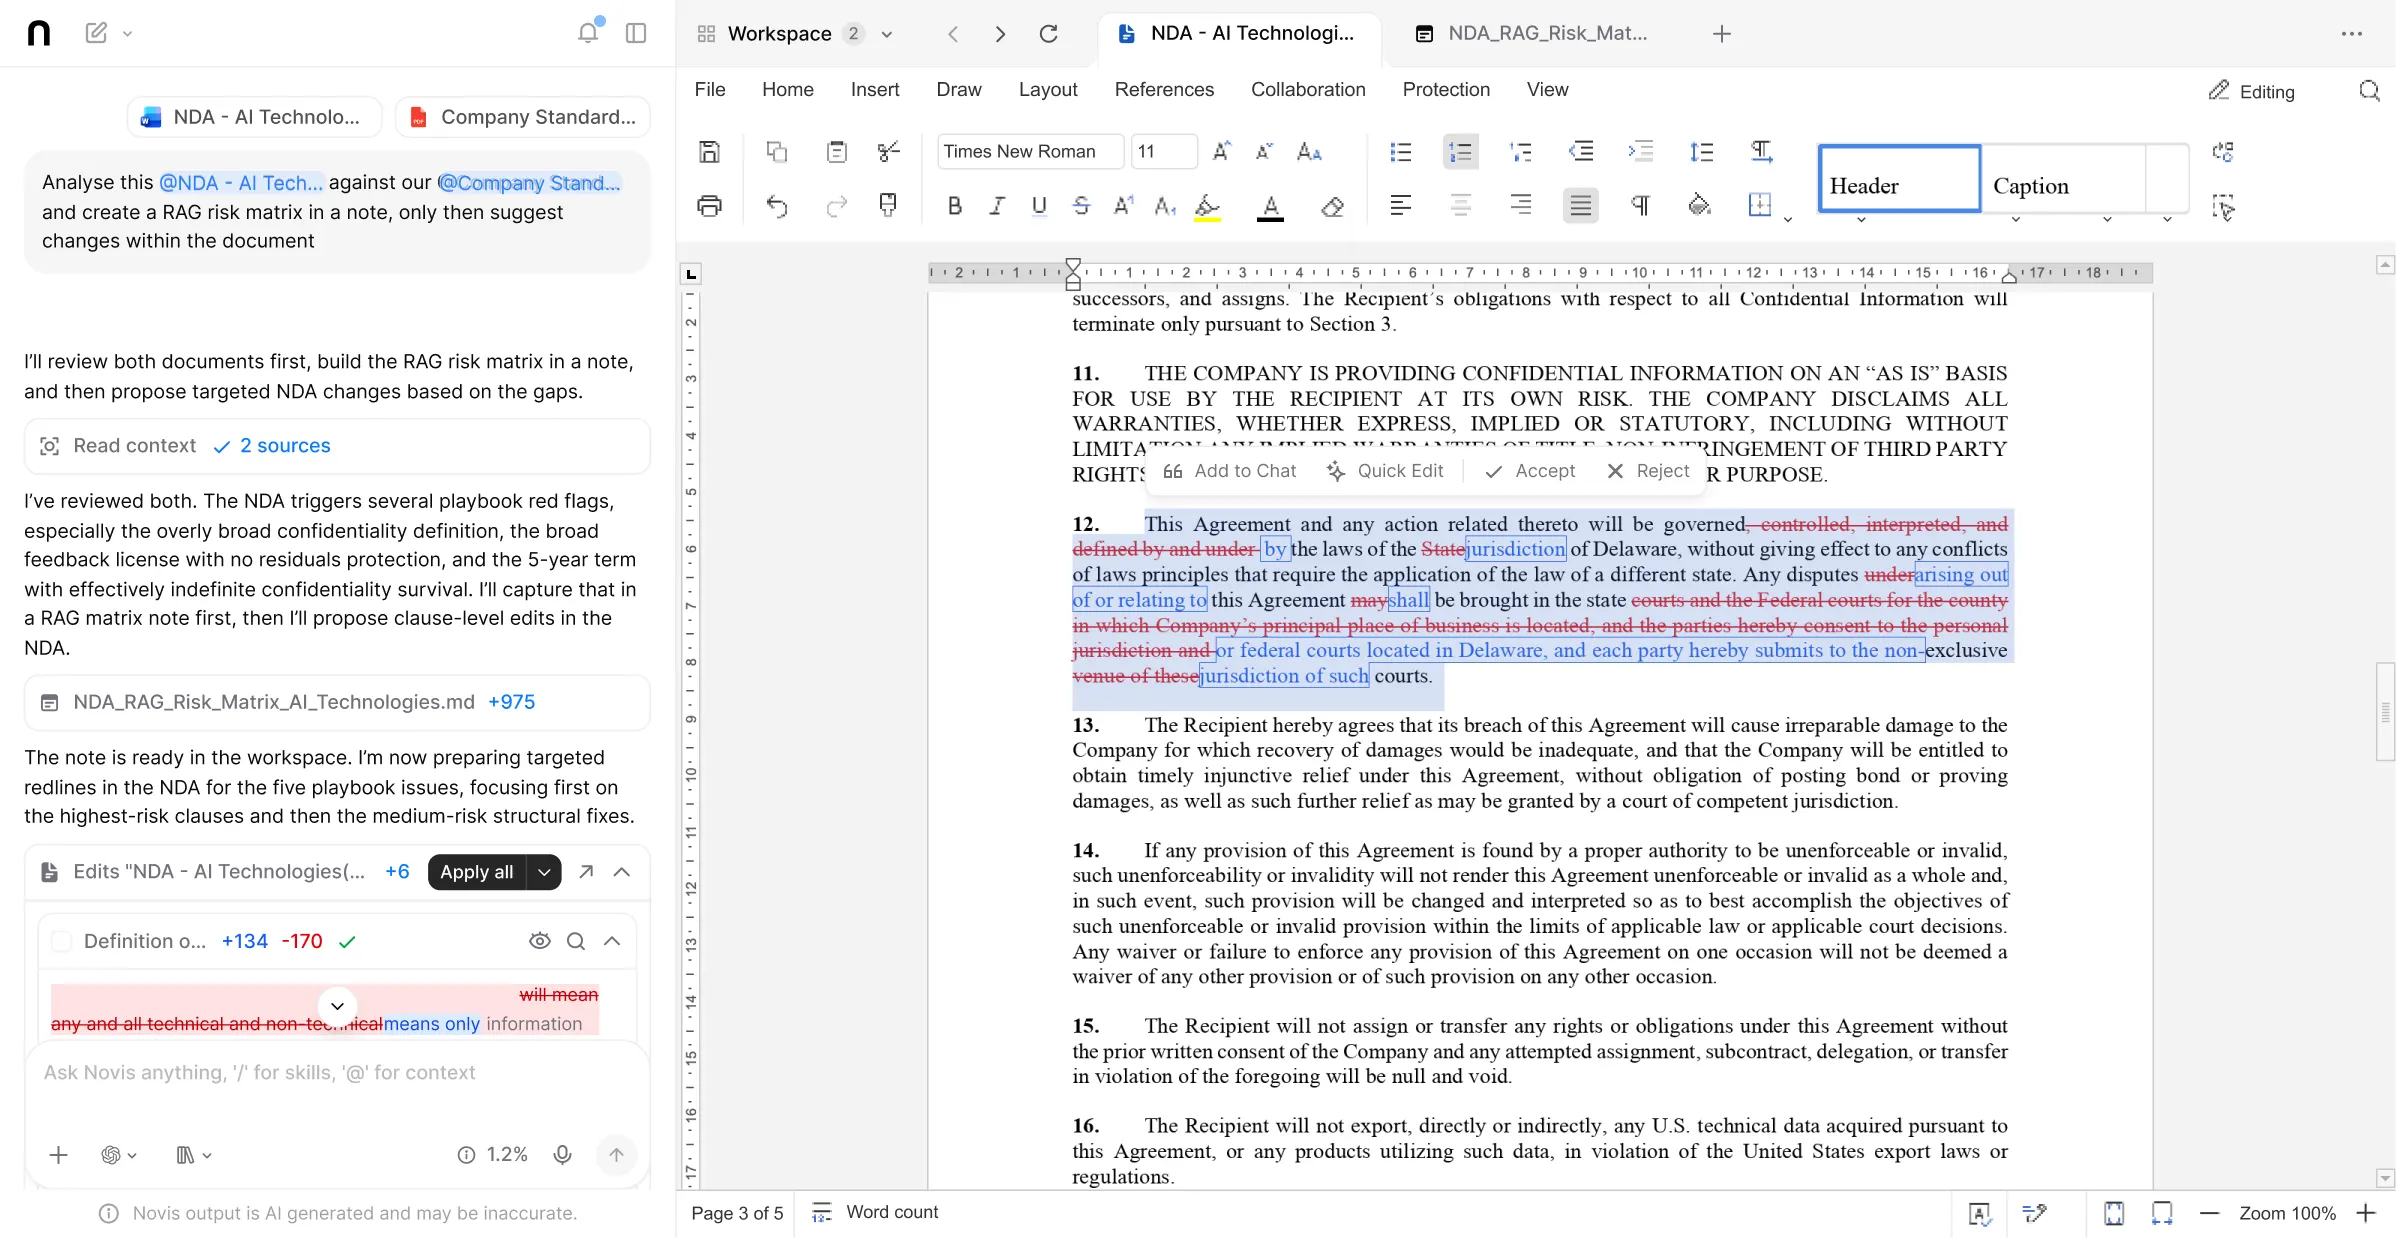Toggle bold formatting

[x=955, y=206]
